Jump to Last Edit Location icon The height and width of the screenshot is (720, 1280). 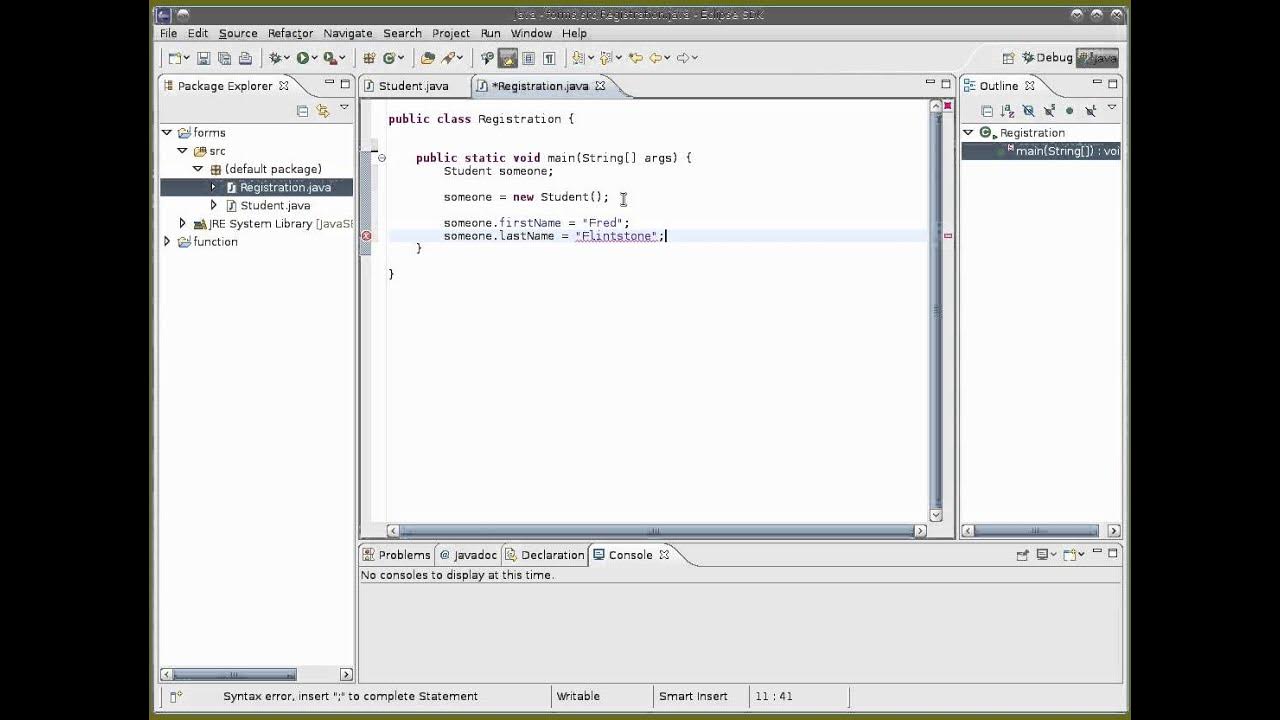pos(635,58)
